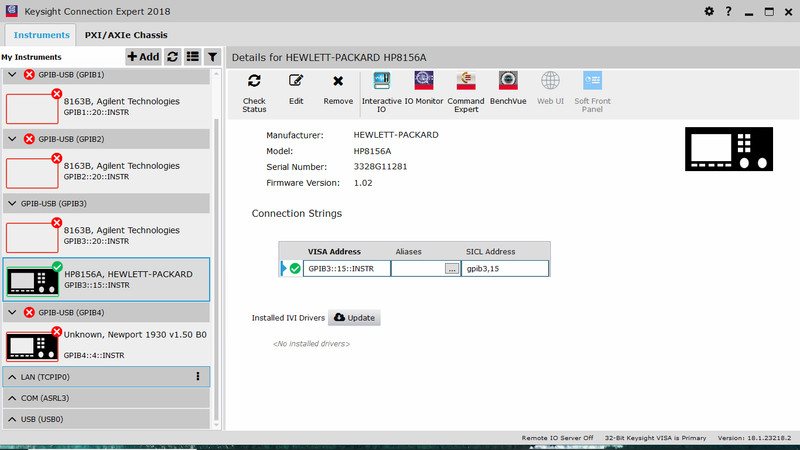Screen dimensions: 800x450
Task: Collapse the GPIB-USB (GPIB3) group
Action: 12,203
